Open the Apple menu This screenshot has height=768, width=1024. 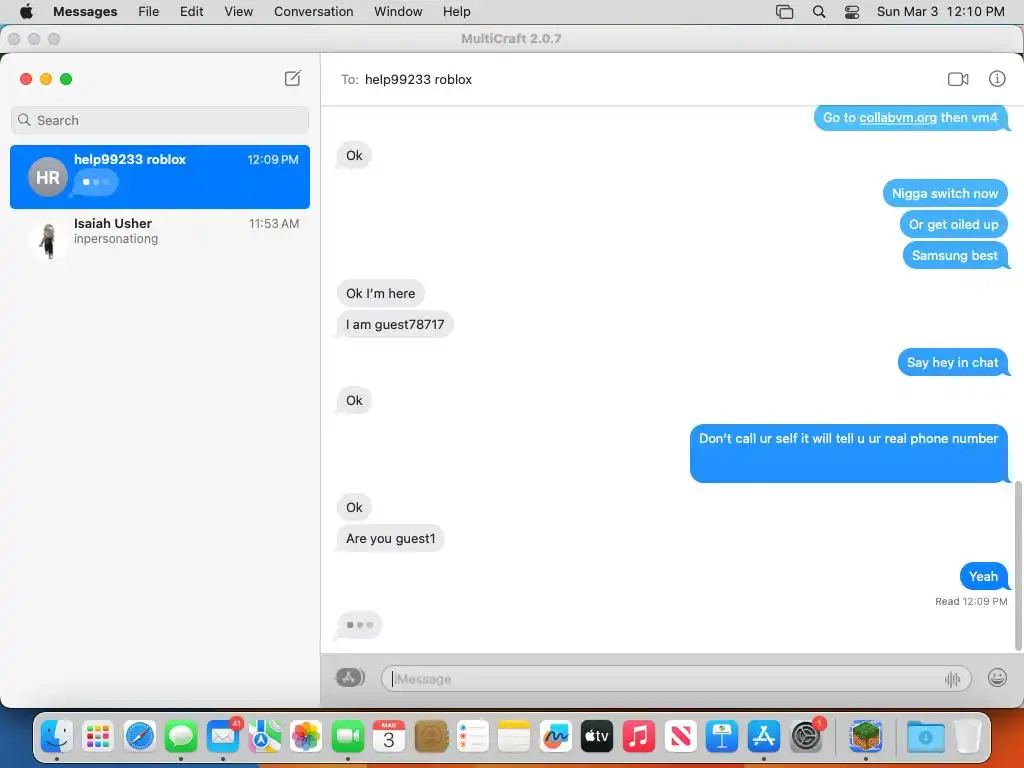[x=26, y=11]
